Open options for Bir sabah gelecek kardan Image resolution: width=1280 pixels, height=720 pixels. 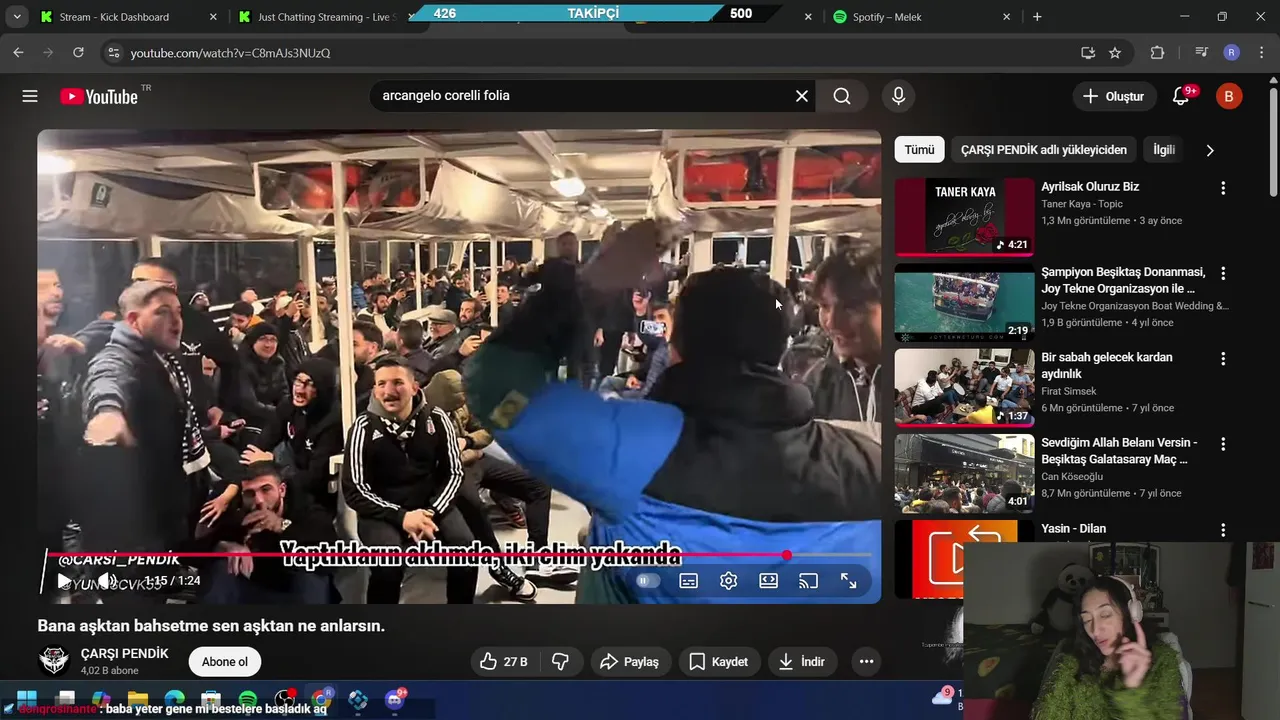point(1223,358)
